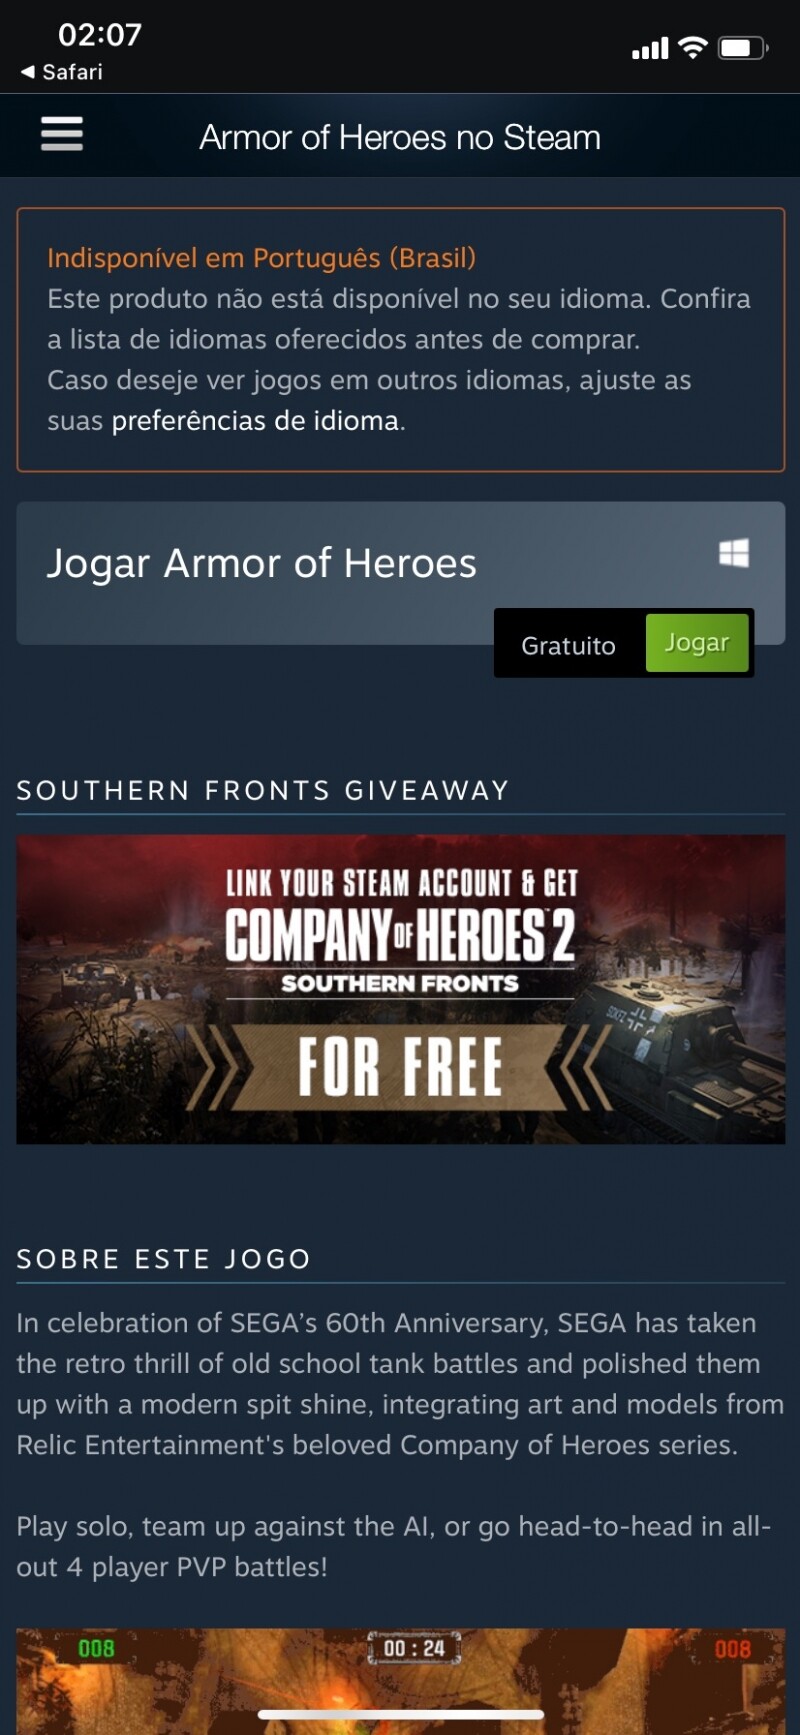800x1735 pixels.
Task: Tap the Gratuito price label
Action: pyautogui.click(x=568, y=645)
